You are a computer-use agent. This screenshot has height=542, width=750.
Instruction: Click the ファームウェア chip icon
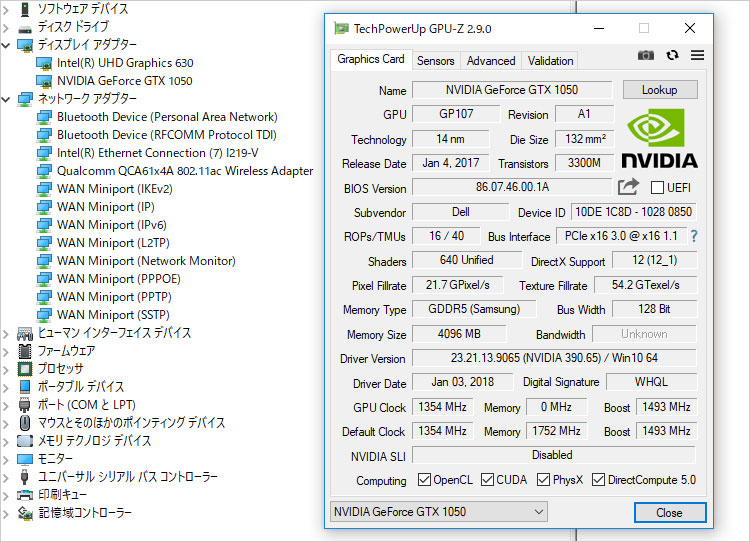[x=25, y=351]
